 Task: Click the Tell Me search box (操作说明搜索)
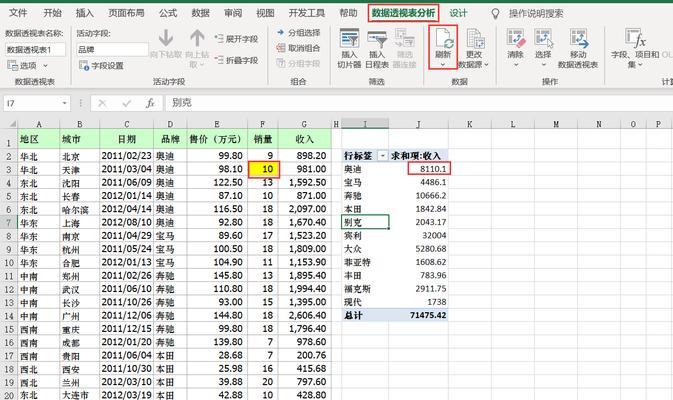(x=536, y=14)
